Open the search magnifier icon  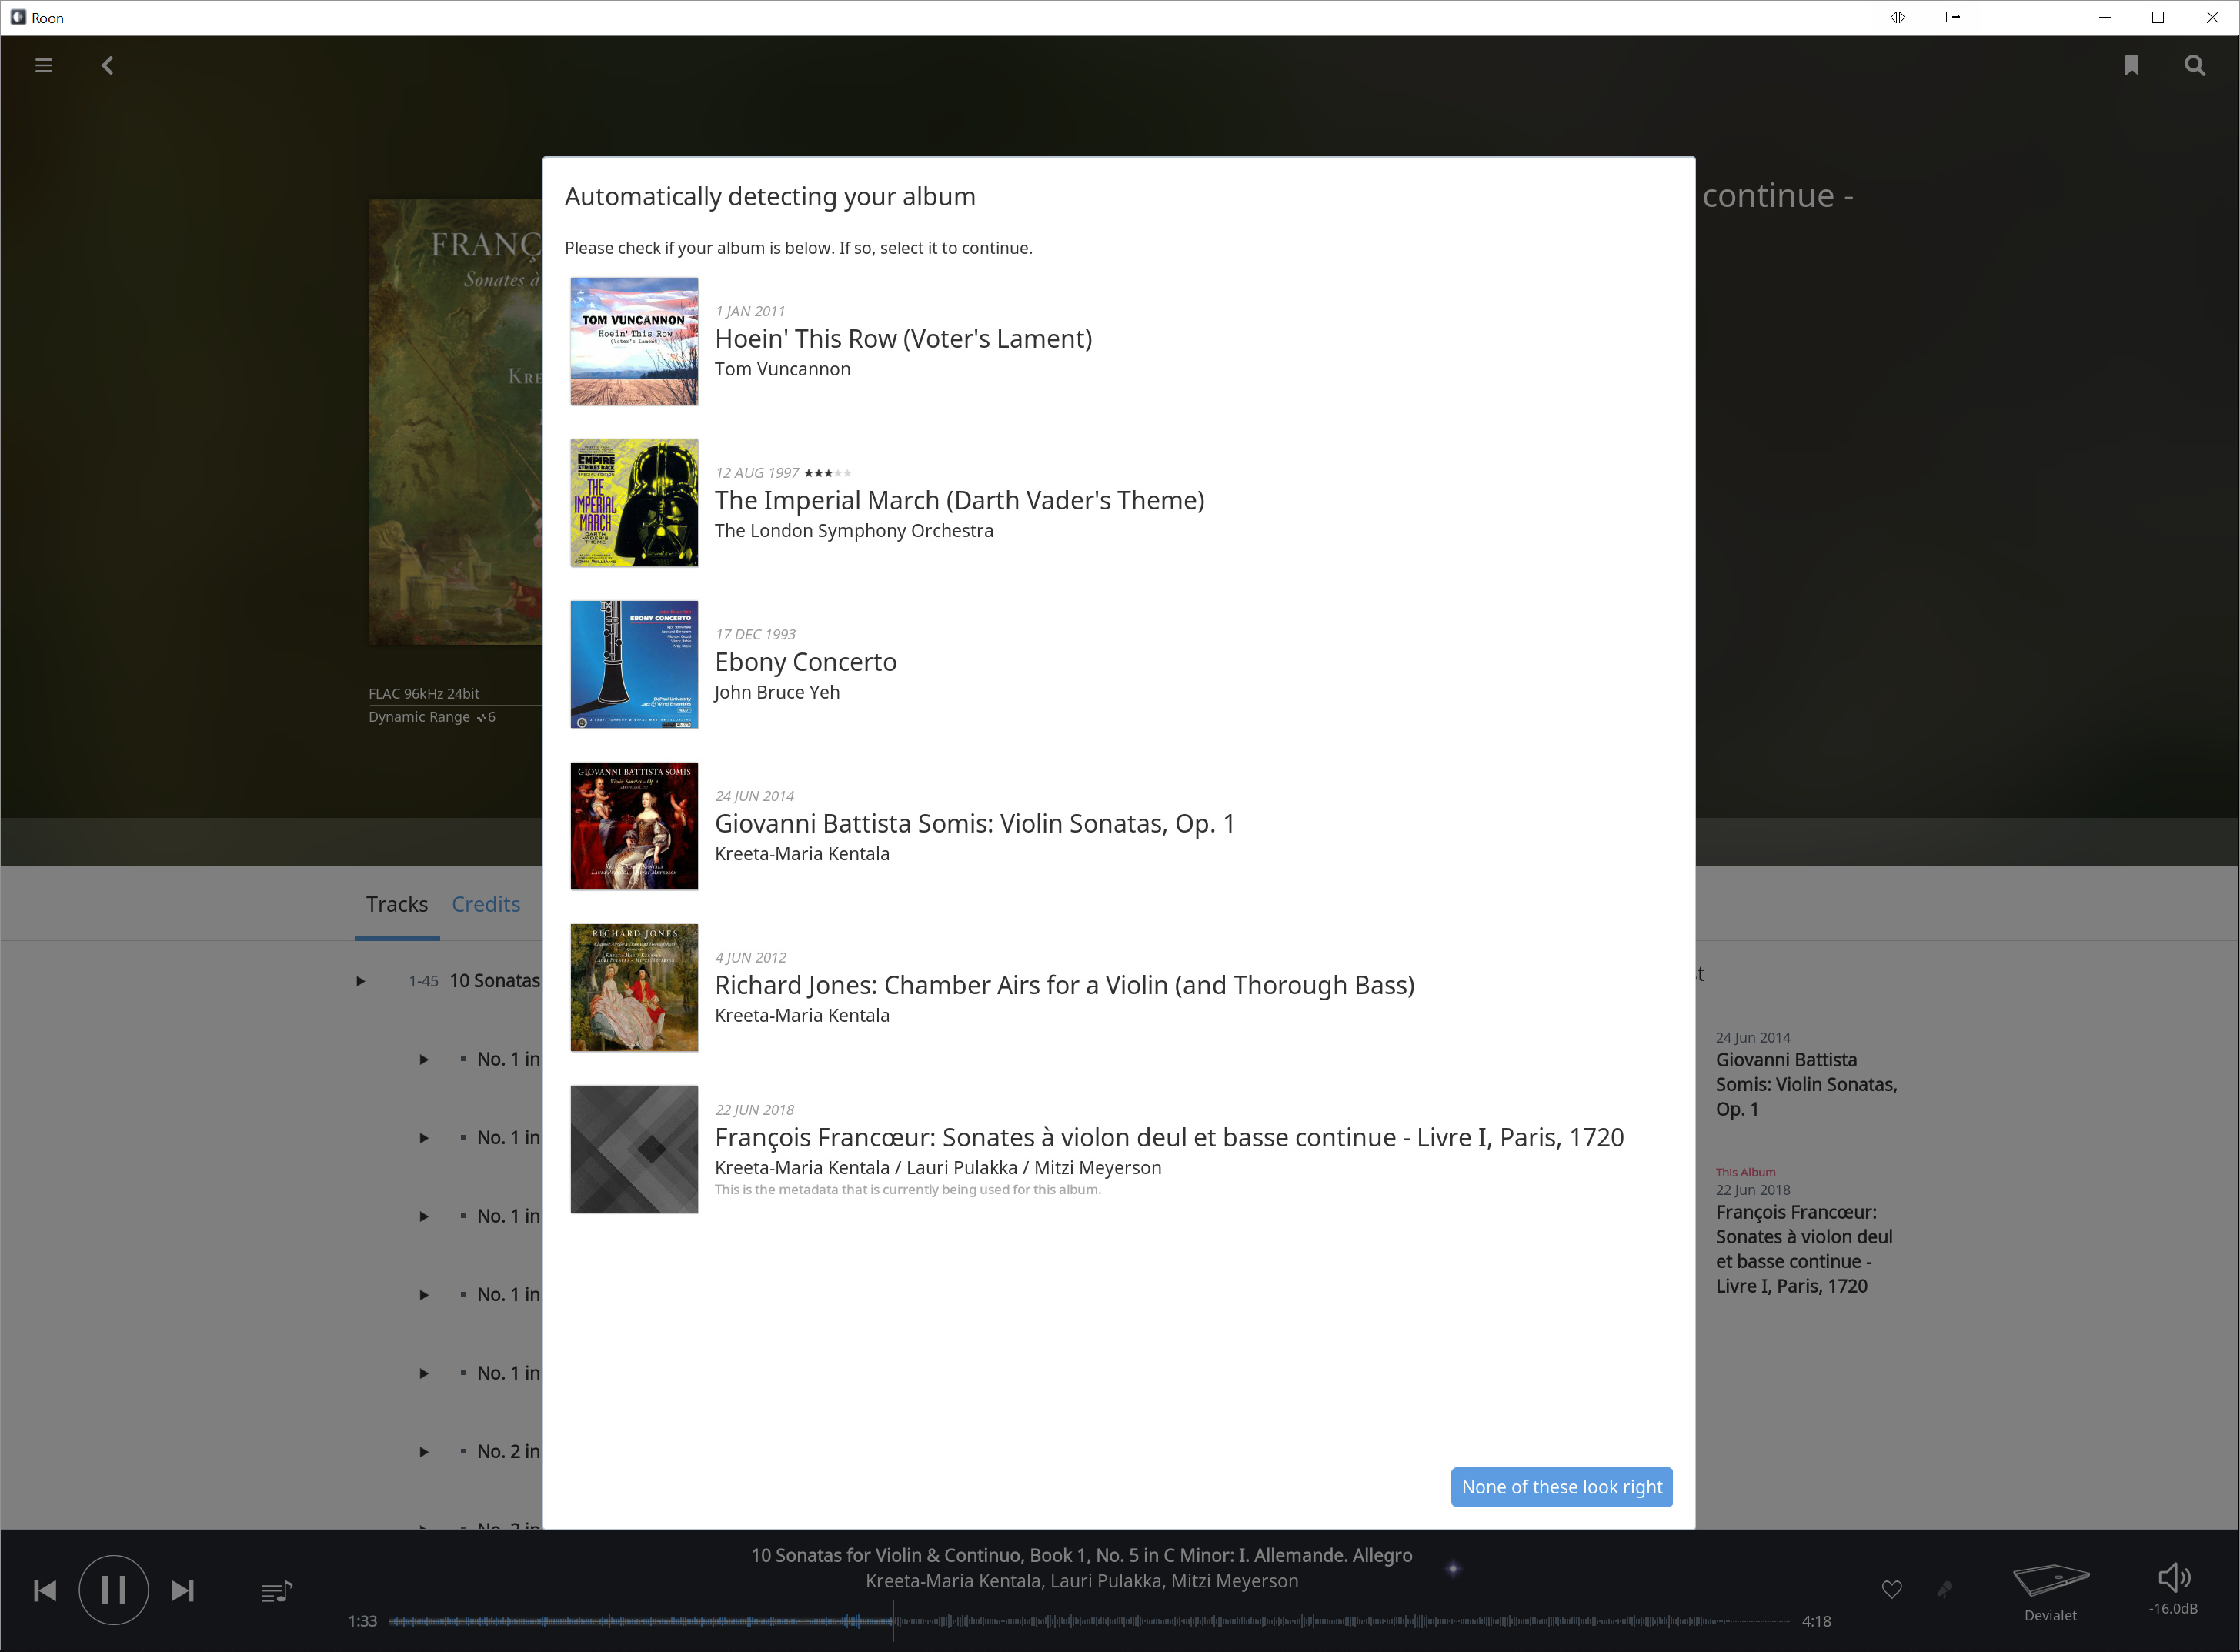(x=2194, y=65)
